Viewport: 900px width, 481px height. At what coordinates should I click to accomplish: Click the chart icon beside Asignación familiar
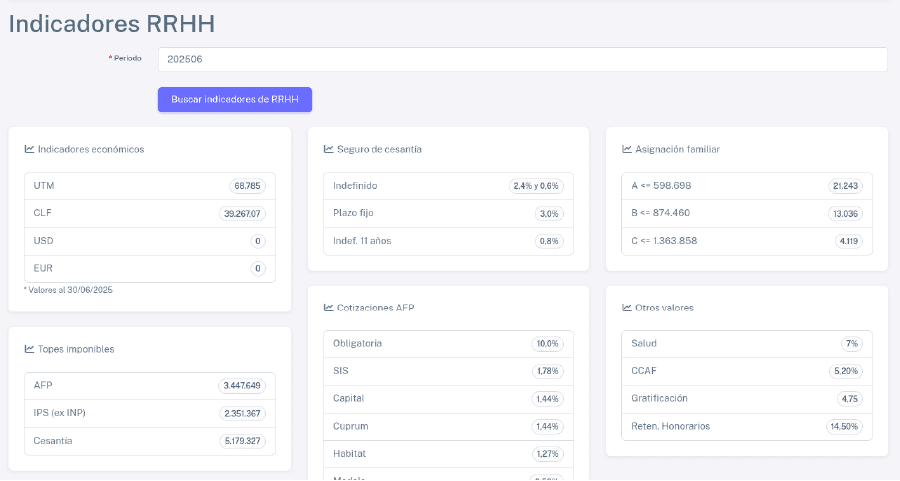click(627, 149)
